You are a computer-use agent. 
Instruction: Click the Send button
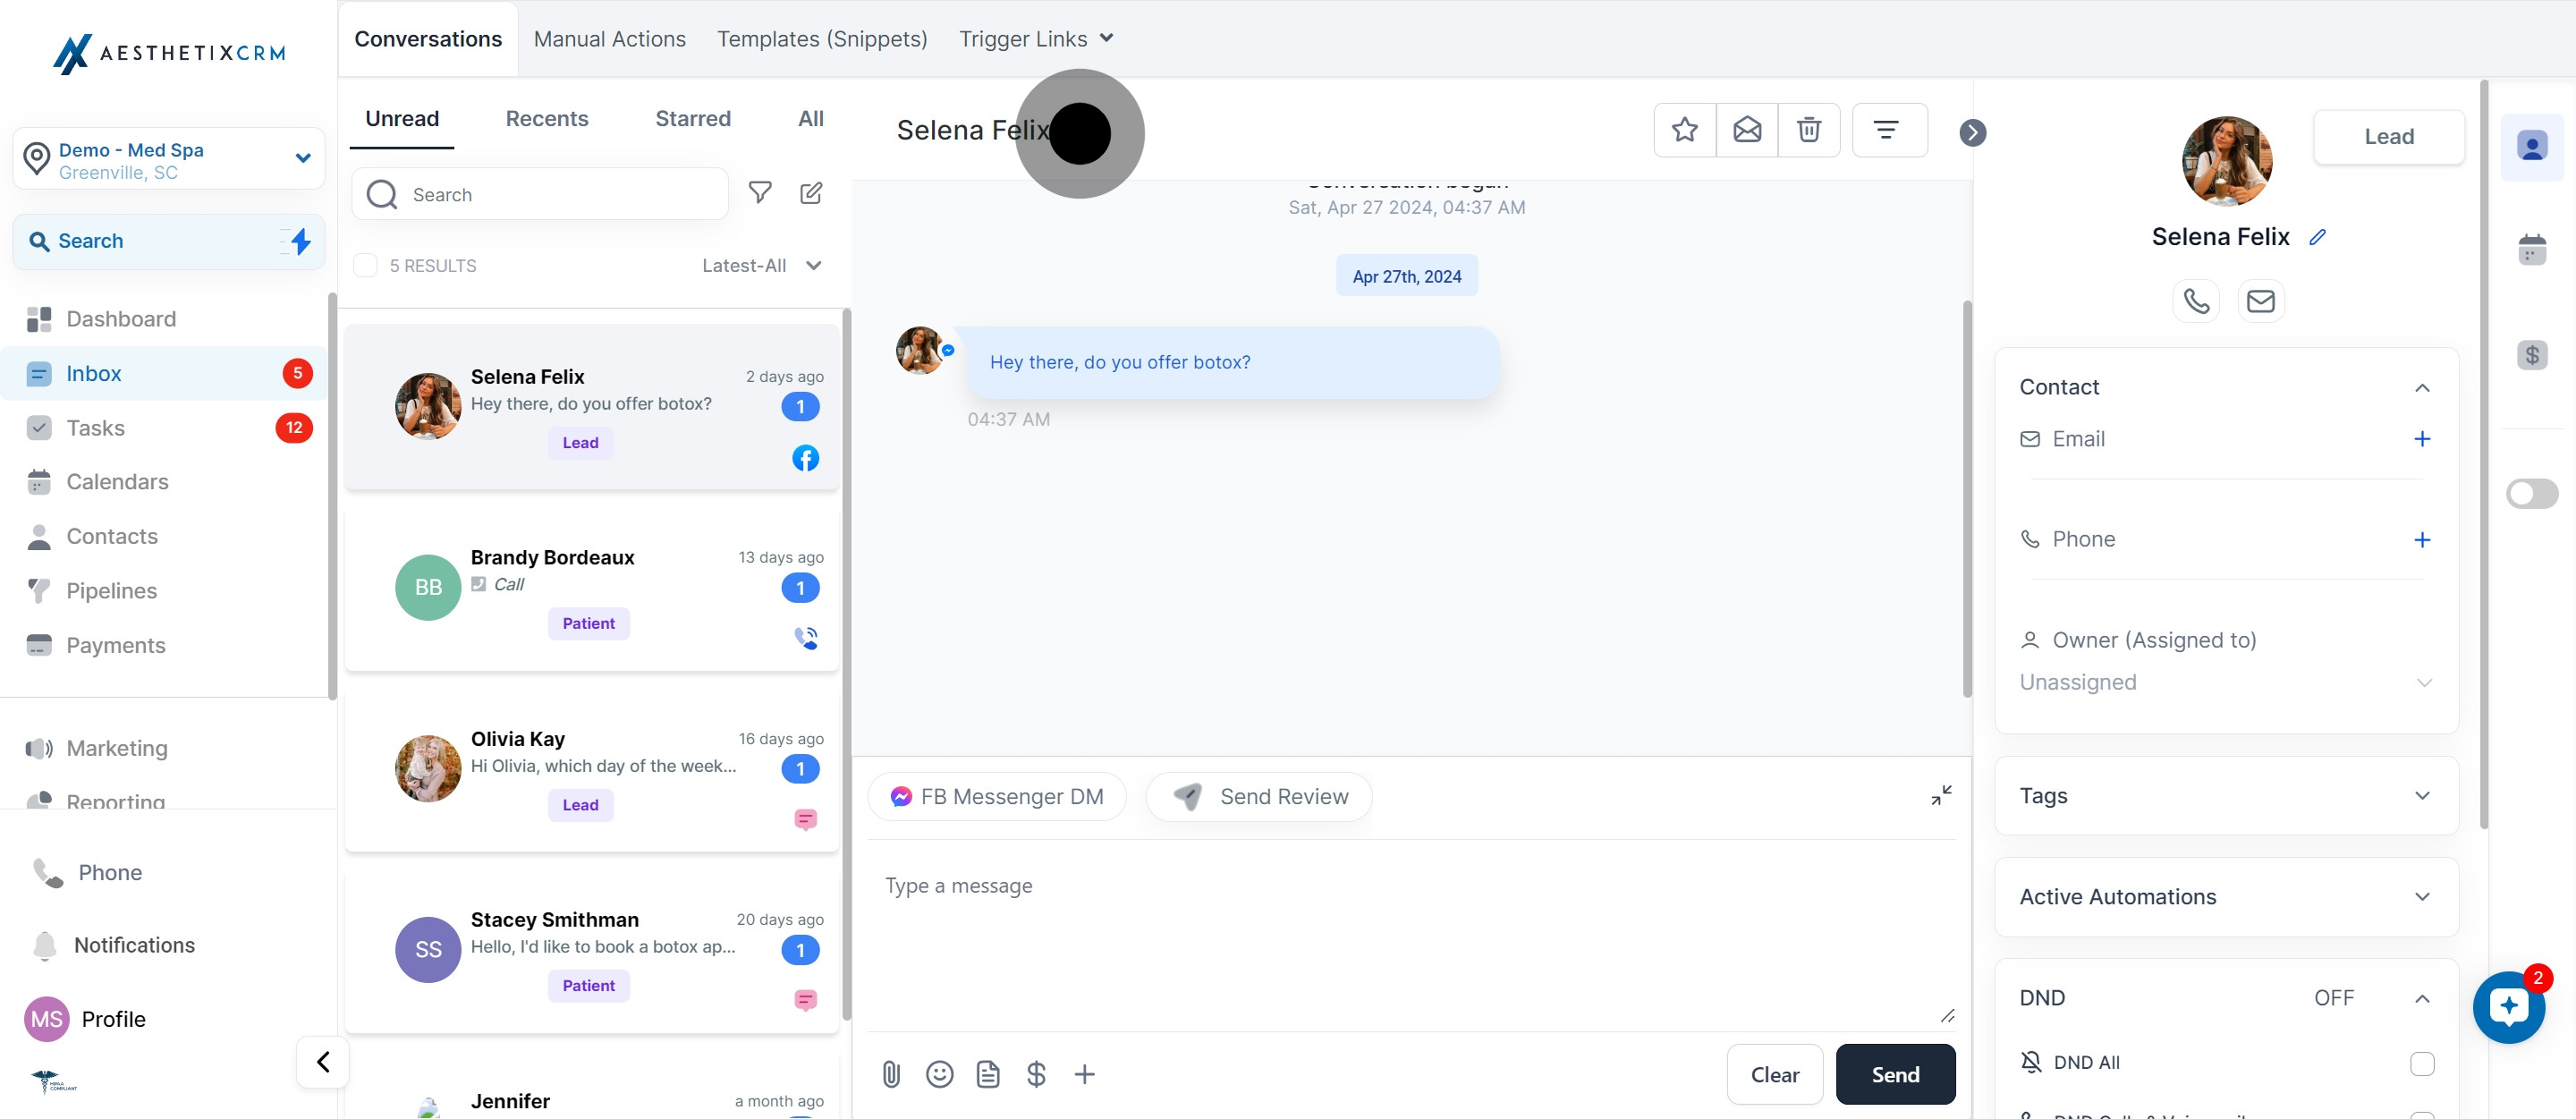[x=1894, y=1074]
